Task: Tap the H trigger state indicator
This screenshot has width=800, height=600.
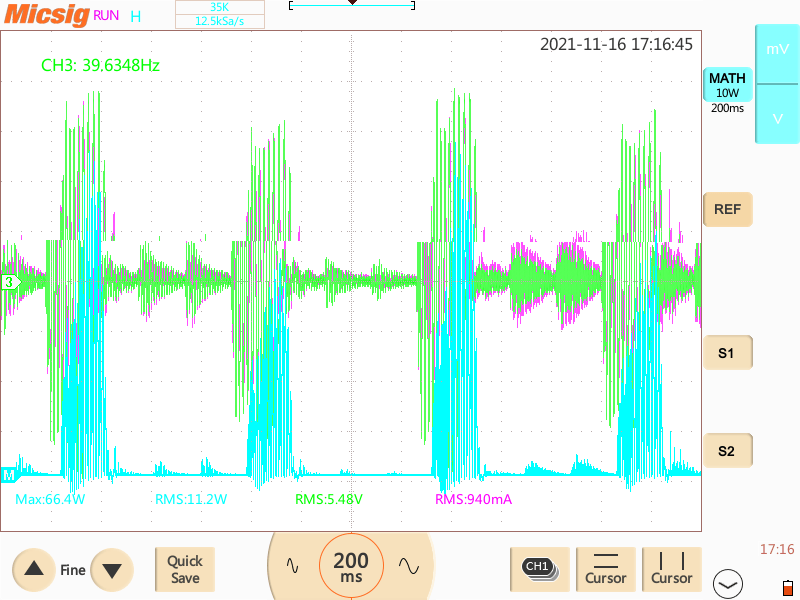Action: (135, 17)
